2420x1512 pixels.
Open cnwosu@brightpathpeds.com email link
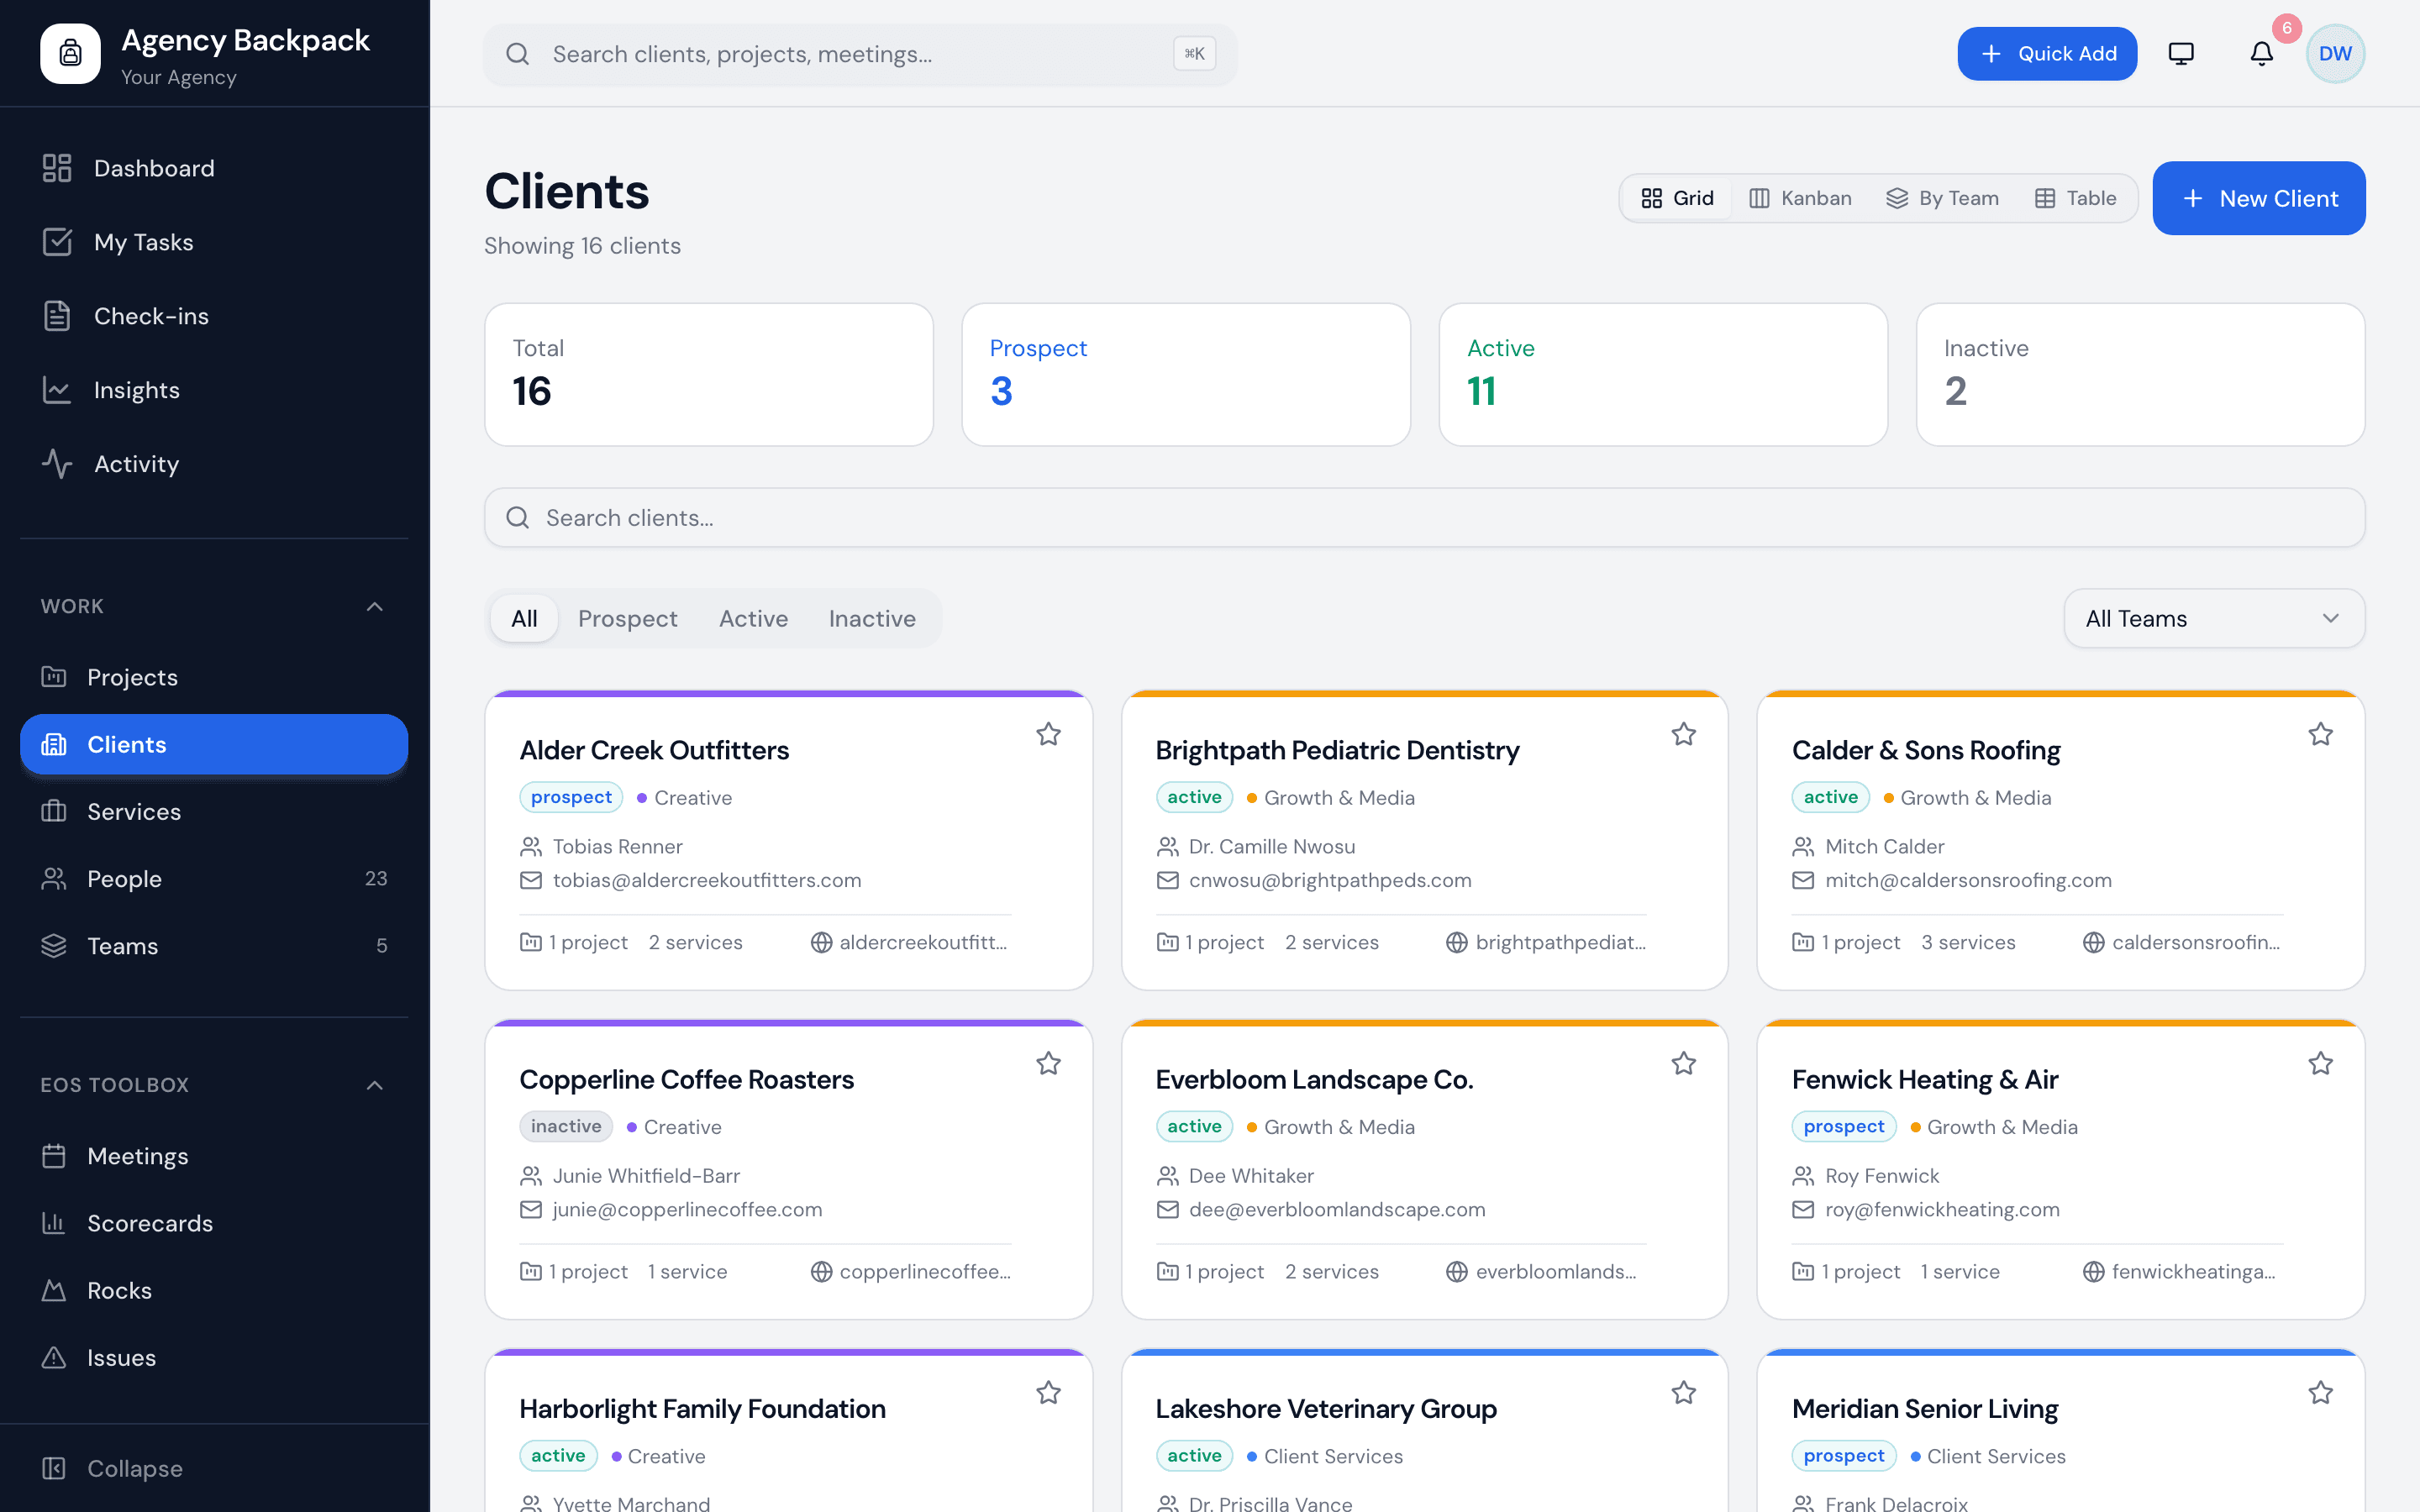(x=1330, y=880)
